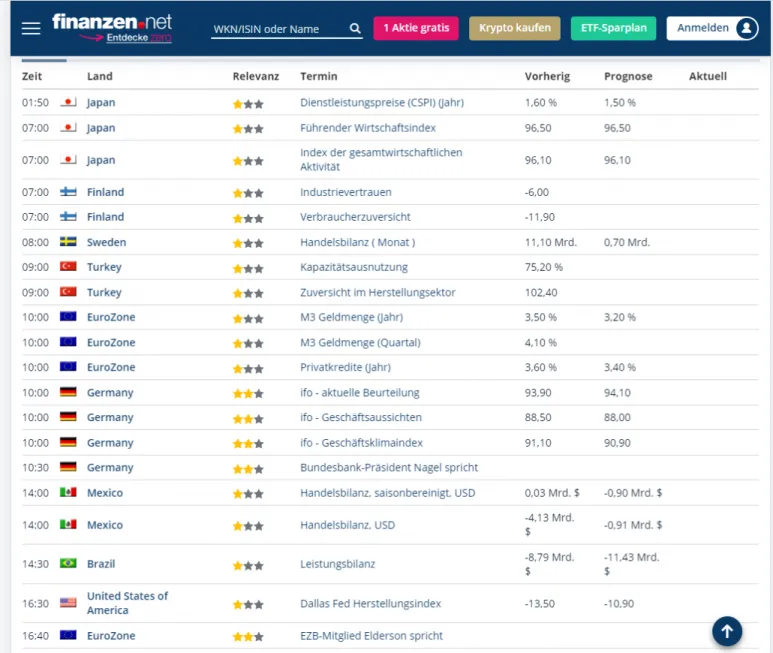Screen dimensions: 773x653
Task: Click the user profile avatar icon
Action: pos(746,28)
